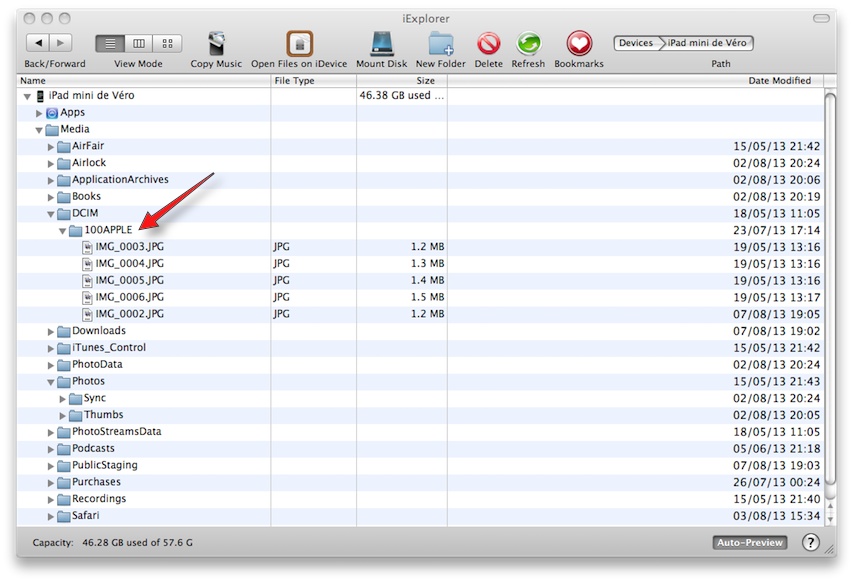
Task: Click the DCIM folder icon
Action: point(64,214)
